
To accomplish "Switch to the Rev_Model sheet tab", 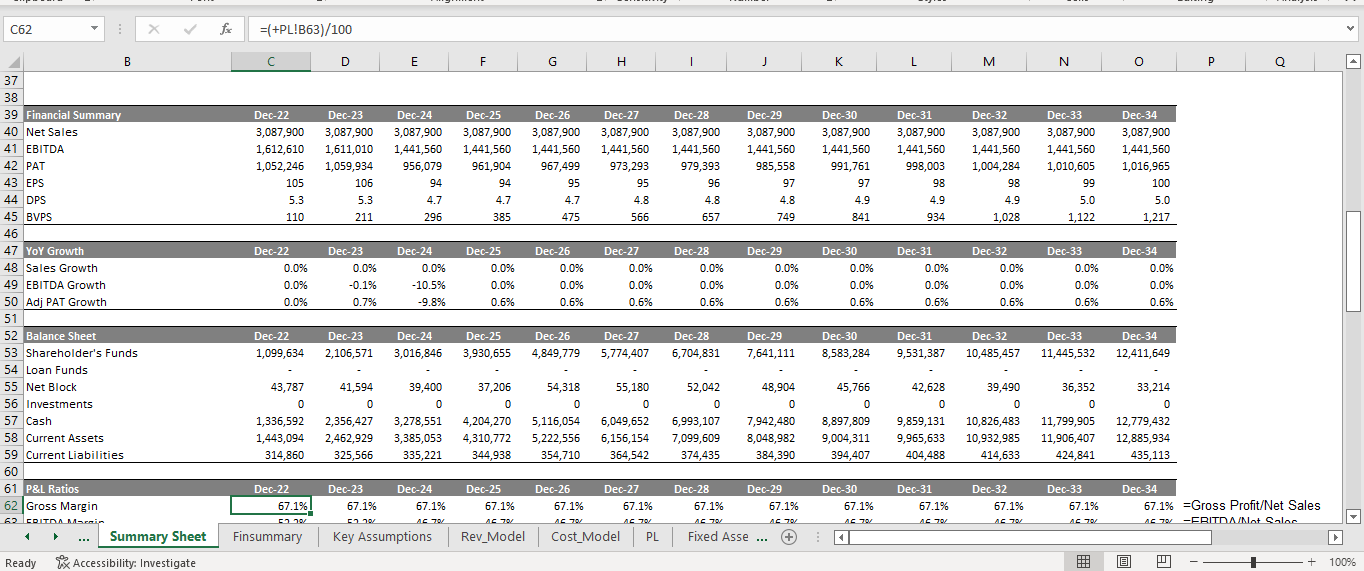I will coord(495,537).
